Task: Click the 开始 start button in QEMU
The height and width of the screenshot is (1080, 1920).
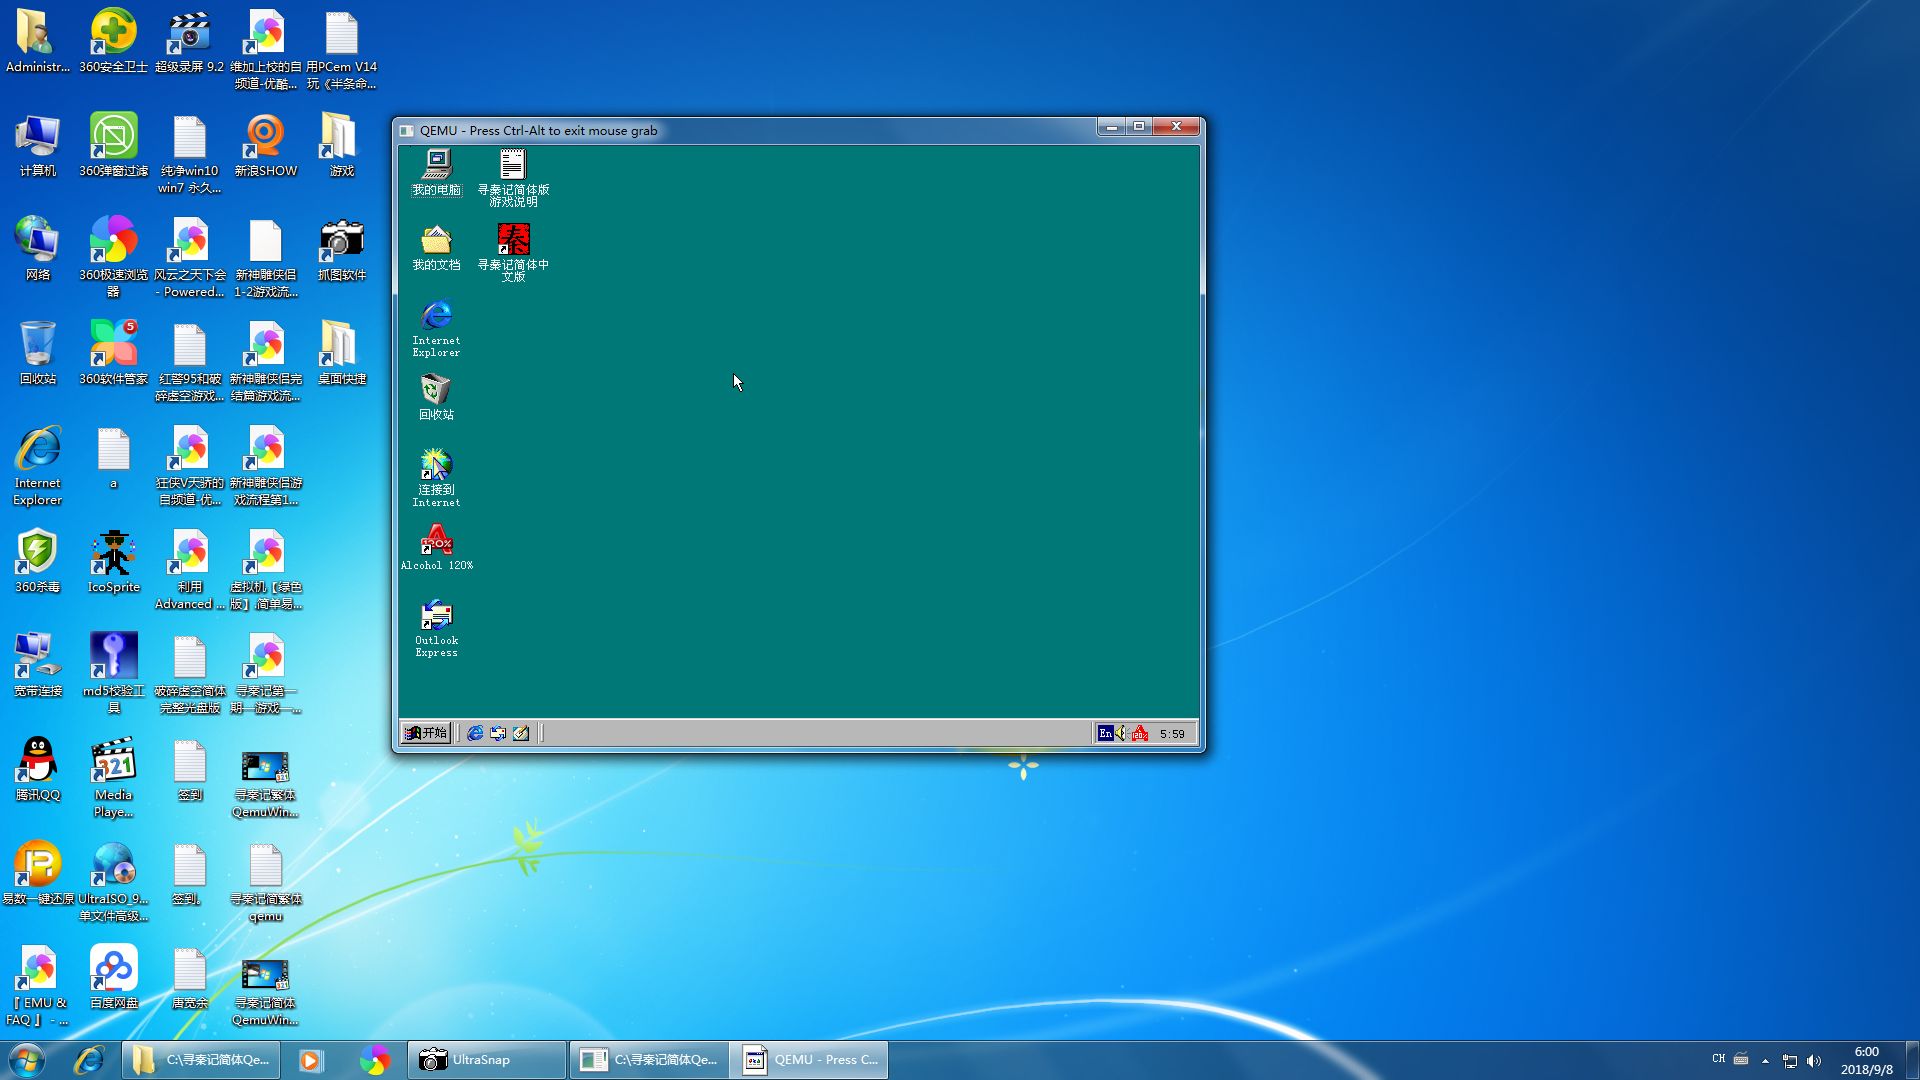Action: (426, 733)
